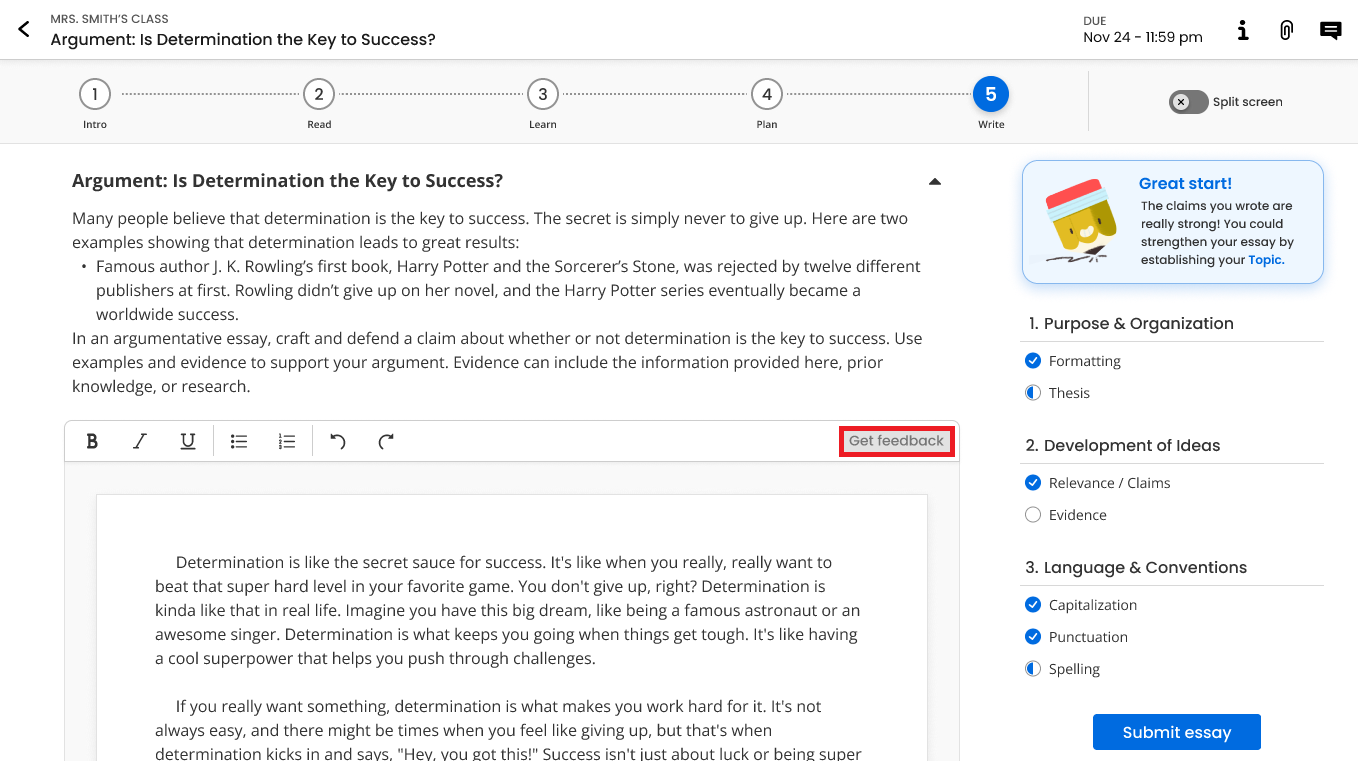Insert a bulleted list

click(239, 441)
